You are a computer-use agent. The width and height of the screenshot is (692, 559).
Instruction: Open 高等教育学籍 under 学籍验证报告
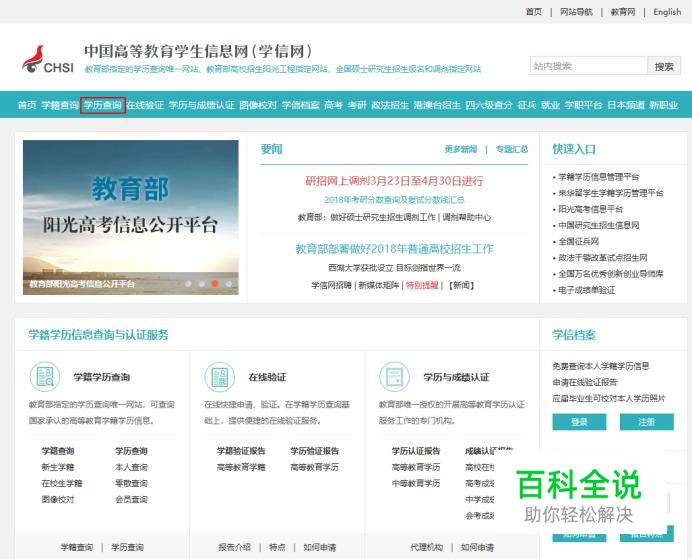241,467
